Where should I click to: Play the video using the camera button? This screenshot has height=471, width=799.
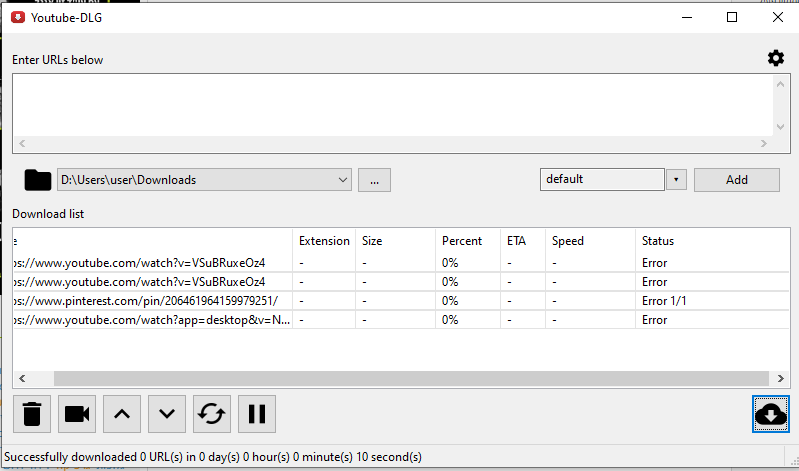tap(77, 414)
